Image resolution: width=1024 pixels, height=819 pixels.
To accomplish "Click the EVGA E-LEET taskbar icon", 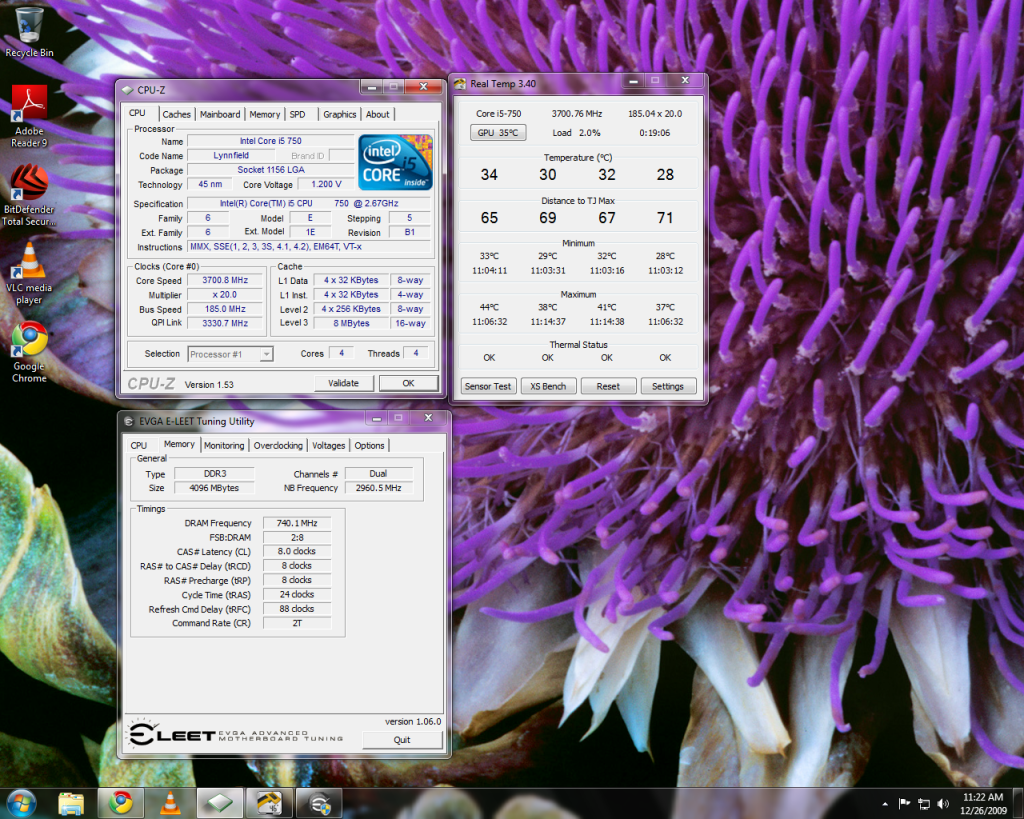I will (x=318, y=802).
